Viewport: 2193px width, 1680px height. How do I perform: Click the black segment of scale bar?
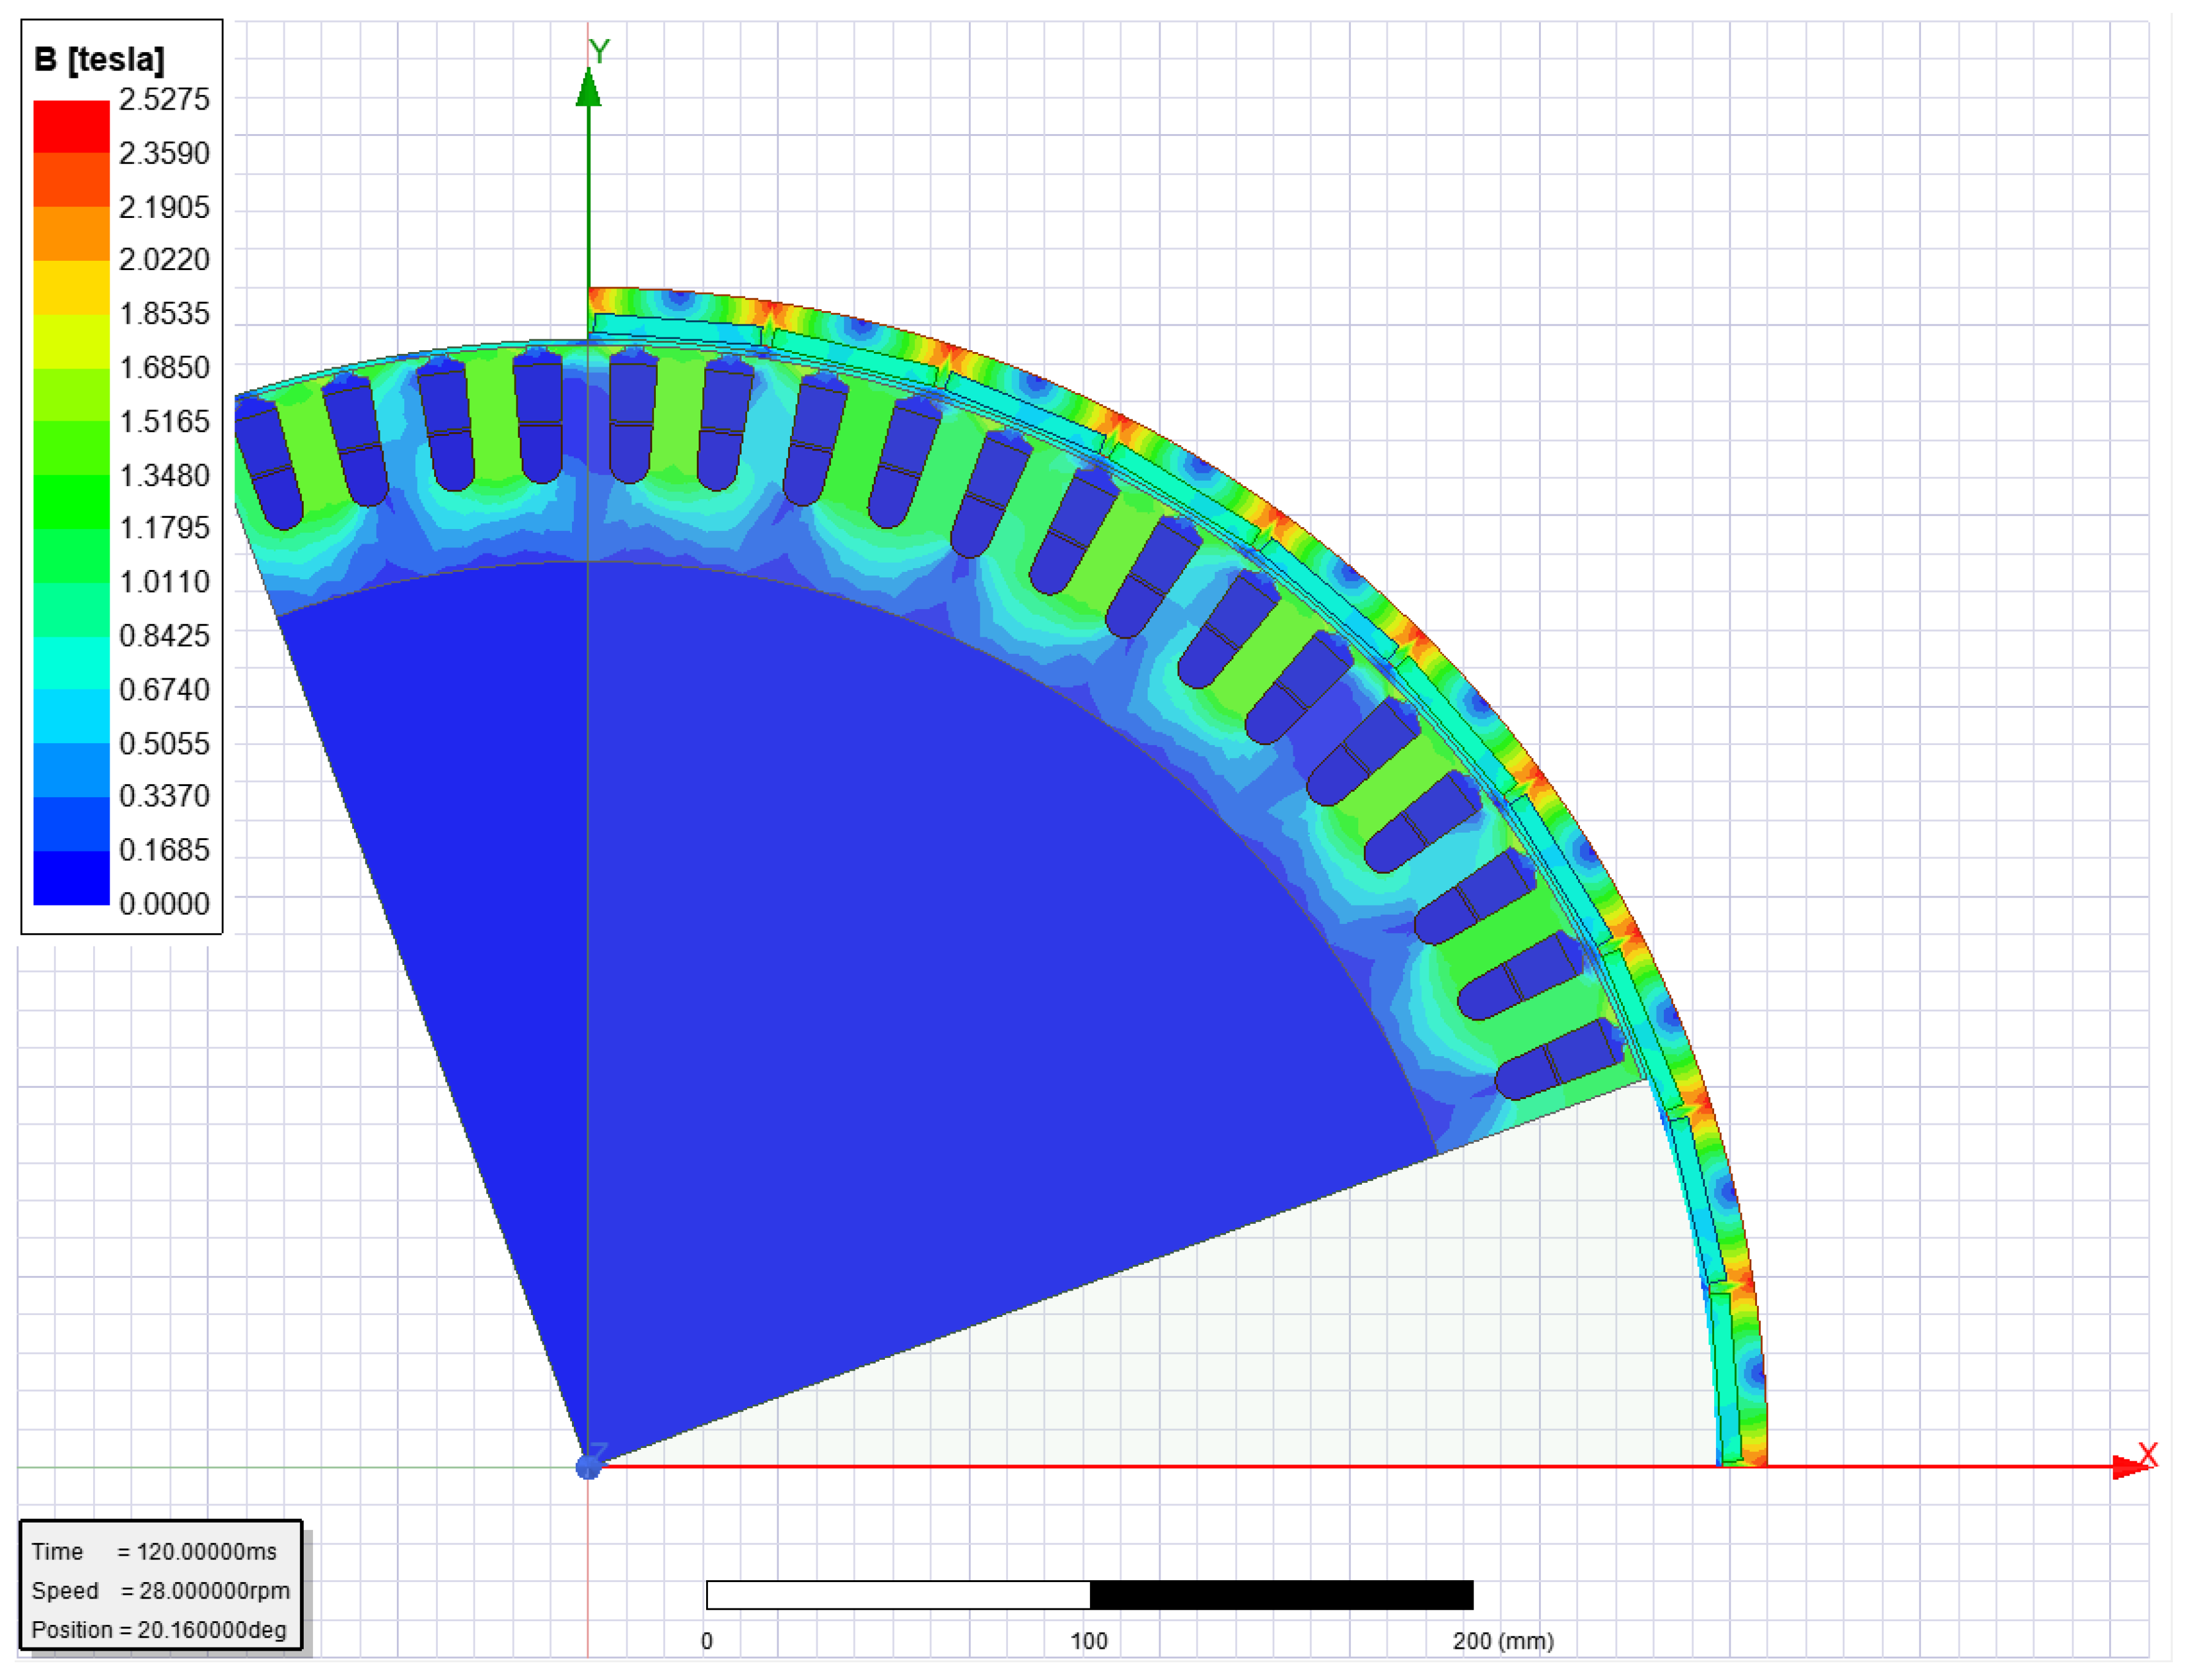click(1281, 1595)
